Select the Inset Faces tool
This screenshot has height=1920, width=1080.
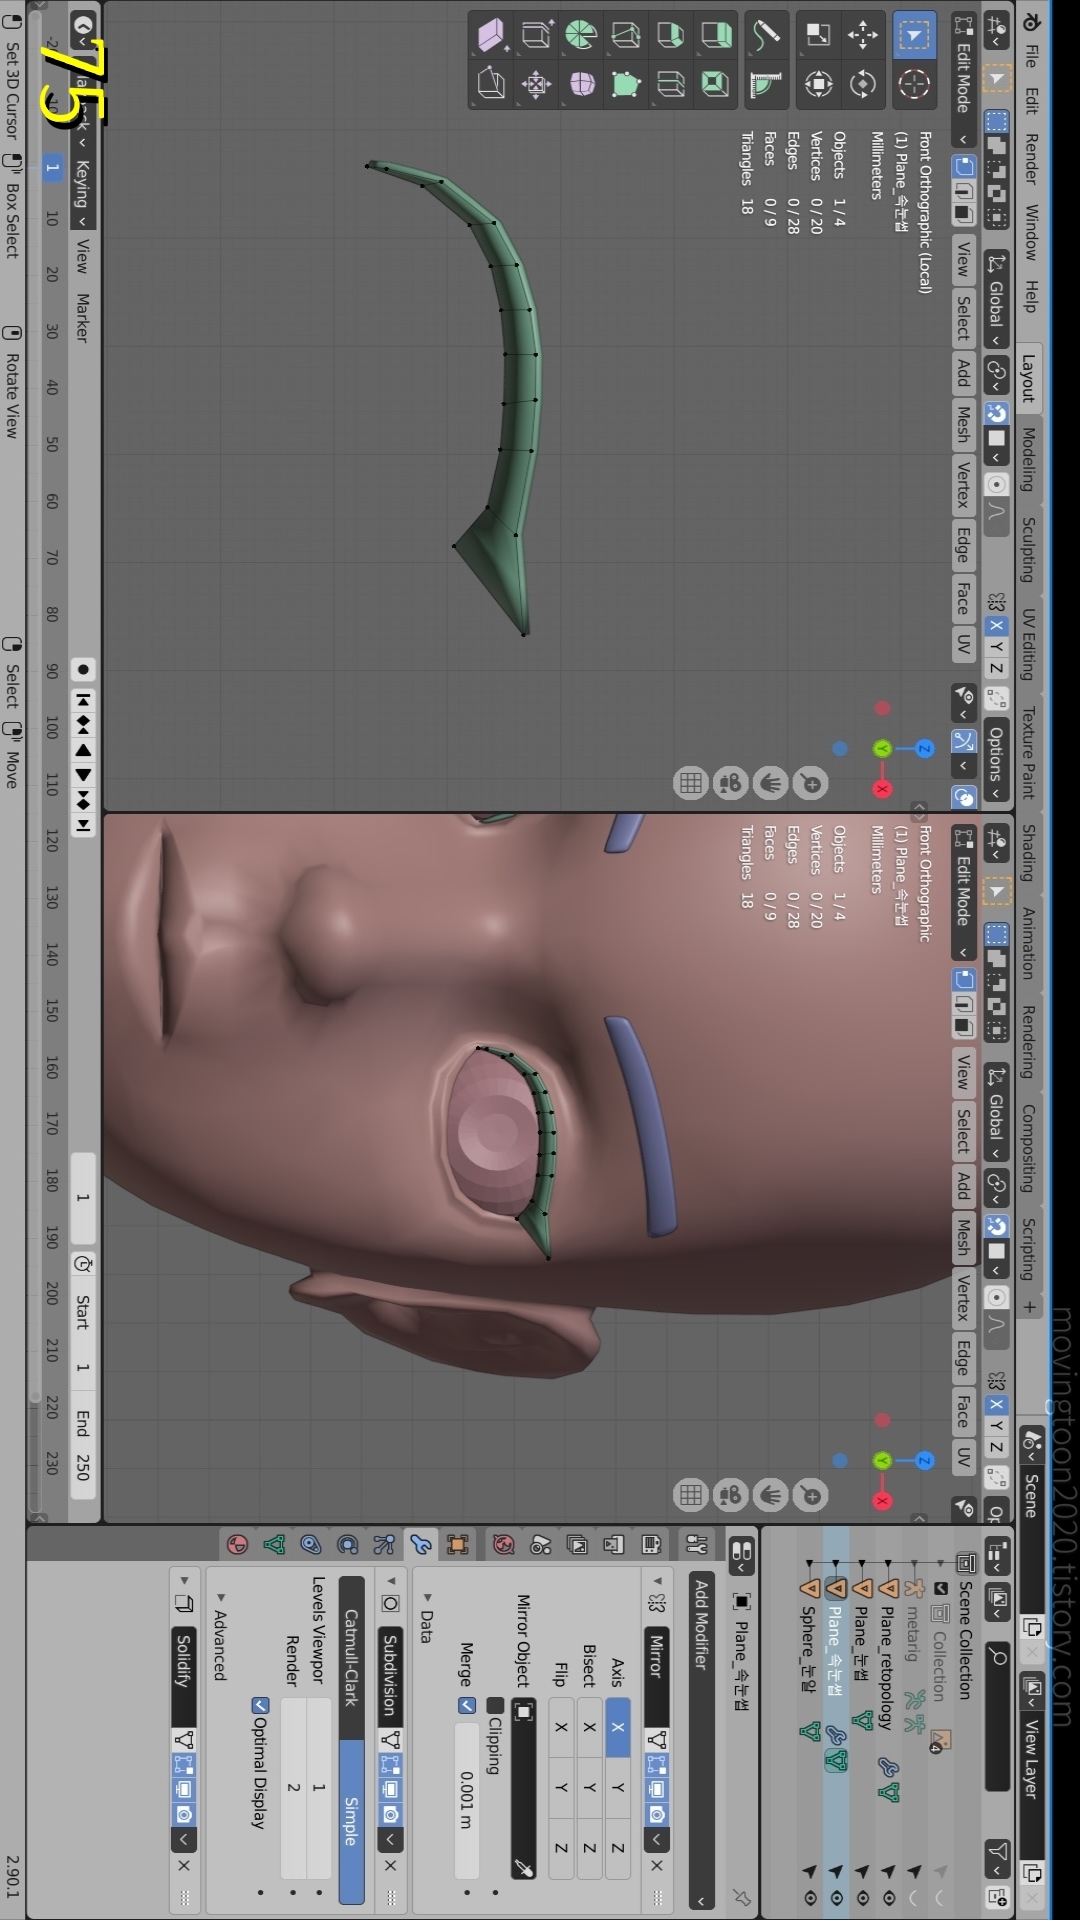[715, 84]
